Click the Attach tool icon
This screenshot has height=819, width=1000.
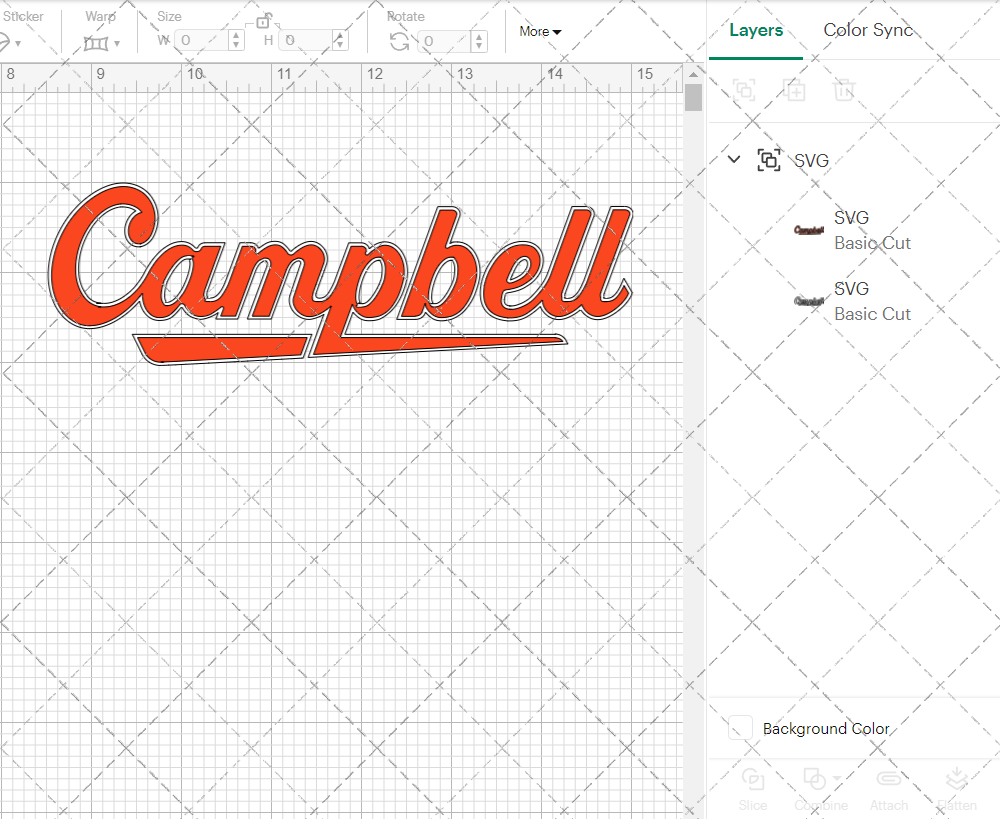click(889, 779)
